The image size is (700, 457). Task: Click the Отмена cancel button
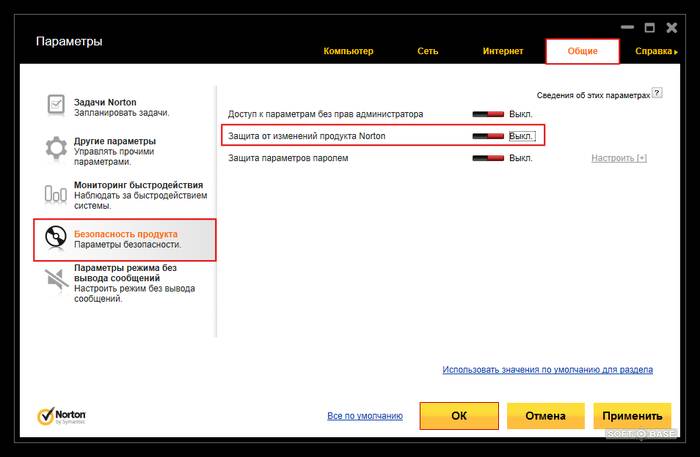pos(545,416)
